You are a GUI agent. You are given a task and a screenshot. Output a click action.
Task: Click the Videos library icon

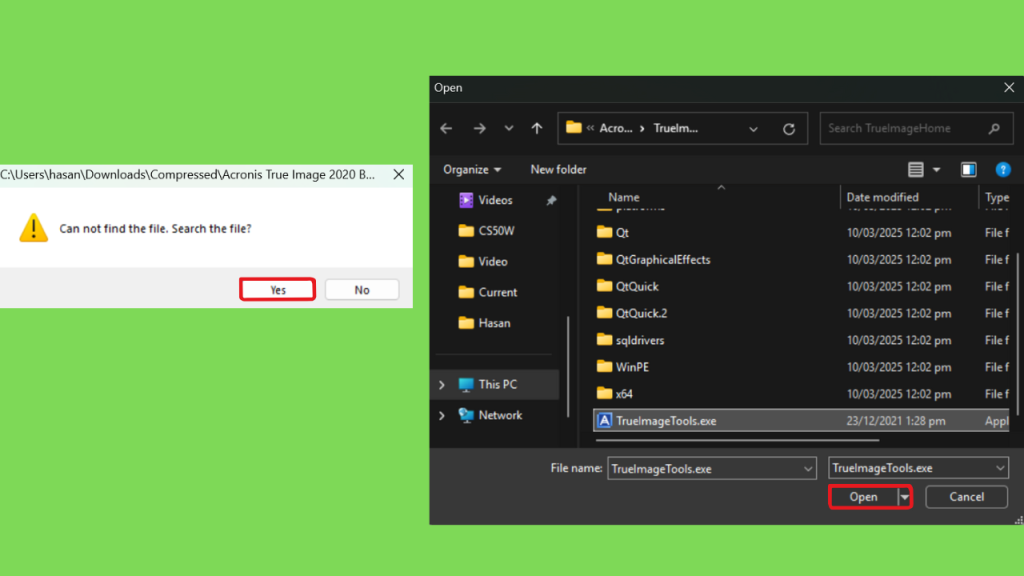click(x=466, y=200)
